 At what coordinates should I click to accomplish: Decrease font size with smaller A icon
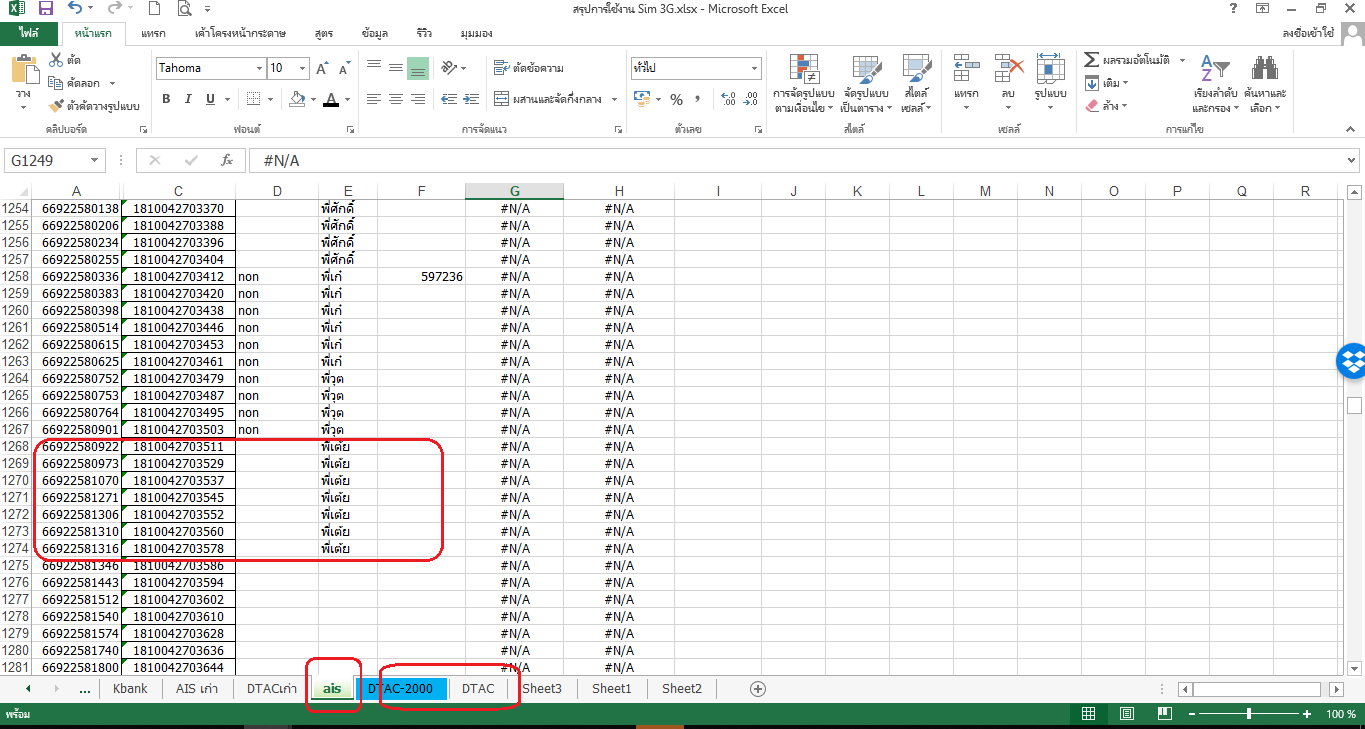344,68
